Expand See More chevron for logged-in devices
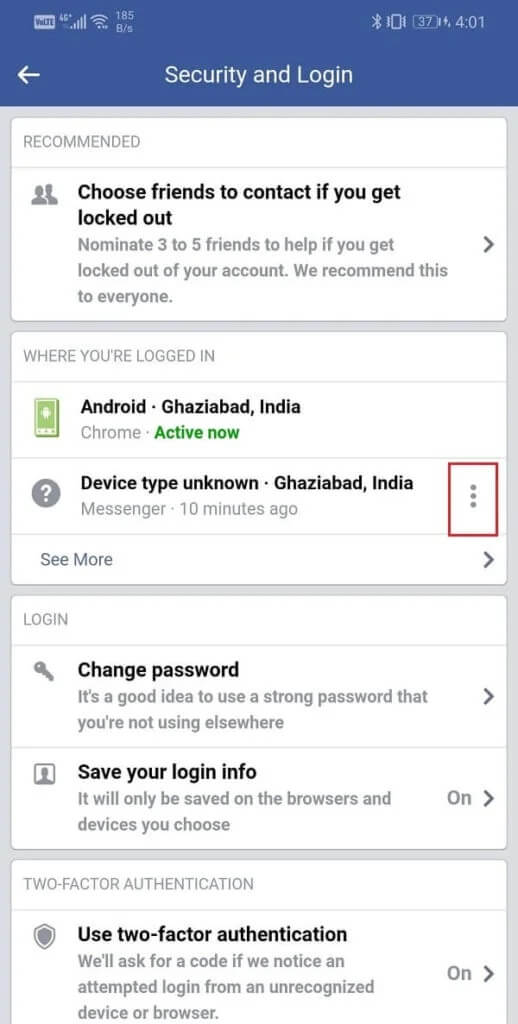The height and width of the screenshot is (1024, 518). click(x=488, y=560)
